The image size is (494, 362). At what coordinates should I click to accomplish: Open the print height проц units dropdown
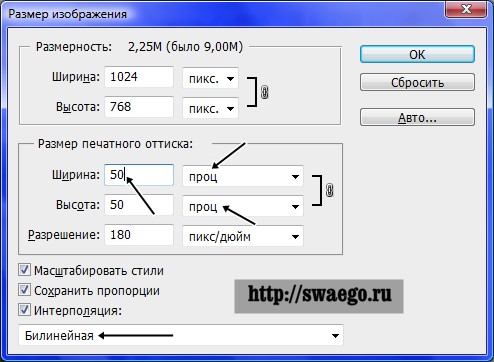(x=243, y=206)
